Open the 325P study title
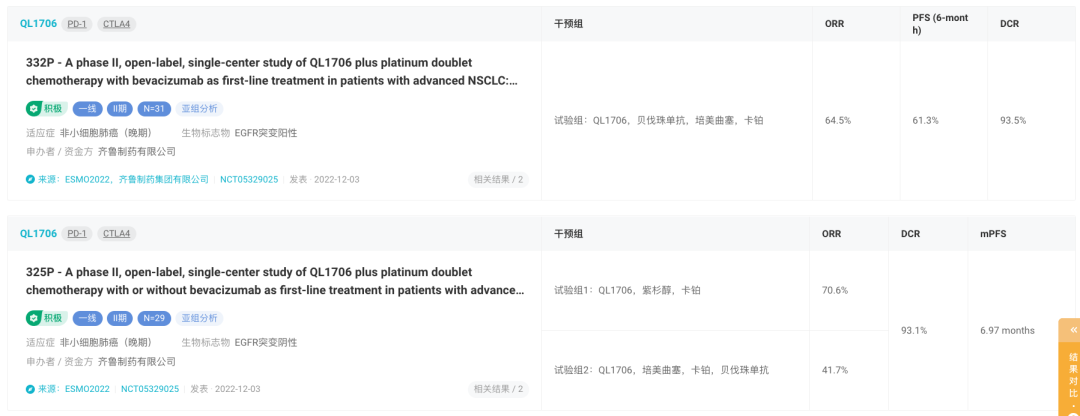The image size is (1080, 416). (x=275, y=280)
